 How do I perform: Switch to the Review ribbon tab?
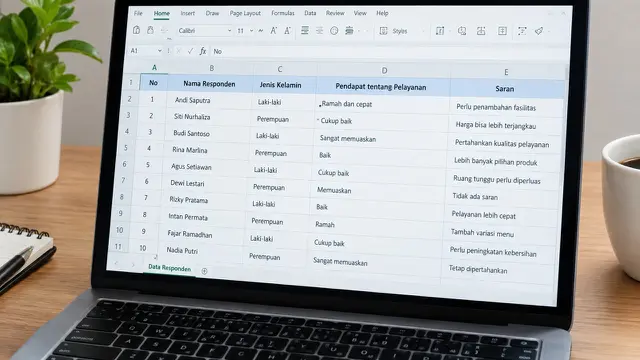[x=335, y=13]
